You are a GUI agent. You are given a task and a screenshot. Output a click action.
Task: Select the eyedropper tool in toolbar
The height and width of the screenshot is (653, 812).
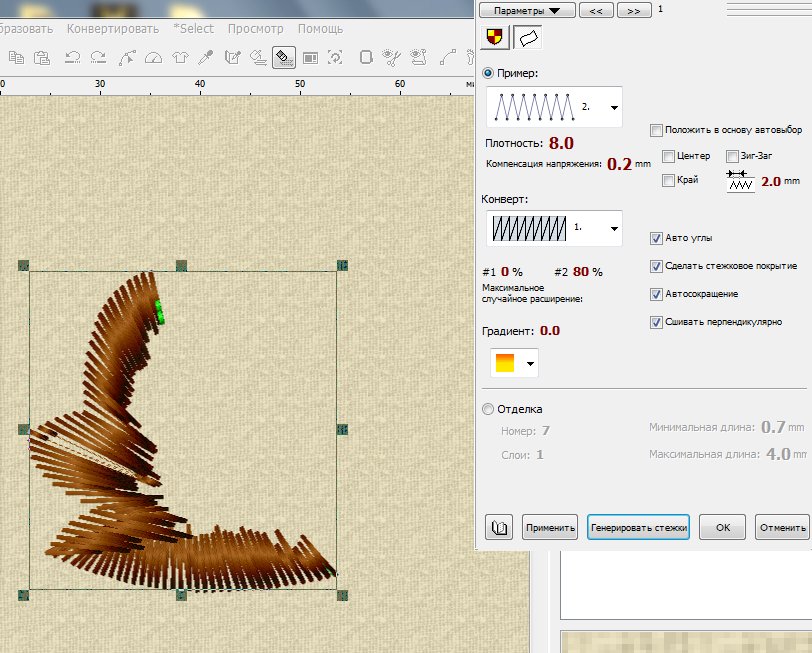click(207, 57)
